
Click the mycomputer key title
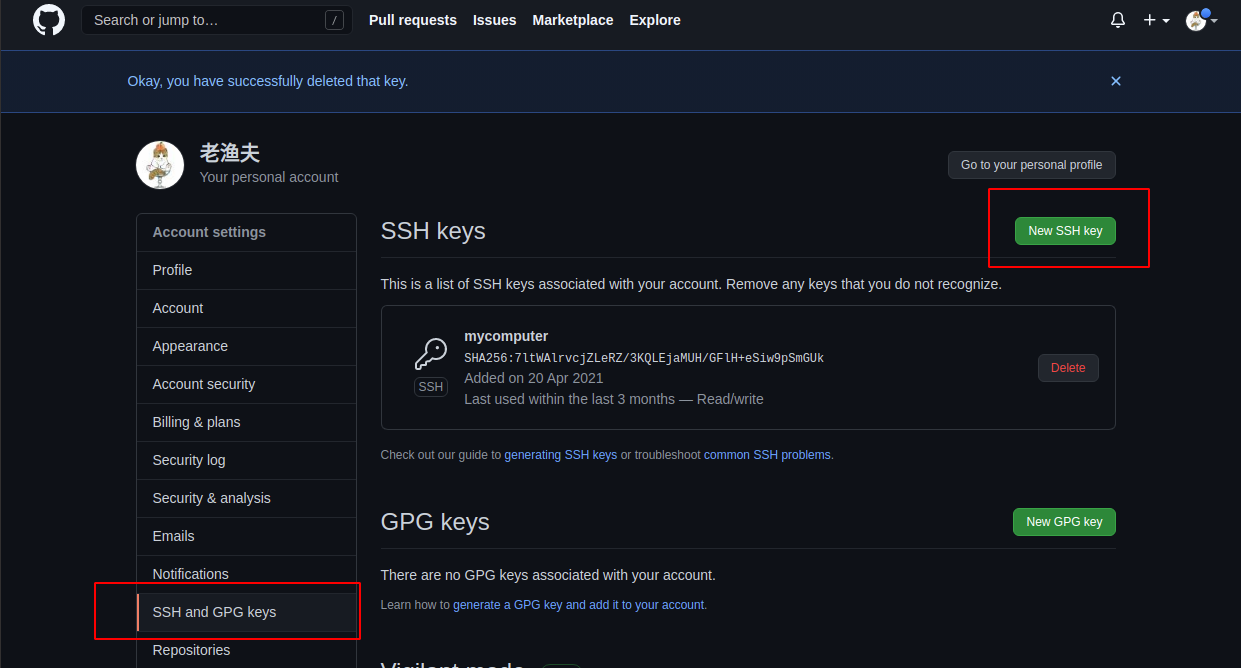(506, 336)
